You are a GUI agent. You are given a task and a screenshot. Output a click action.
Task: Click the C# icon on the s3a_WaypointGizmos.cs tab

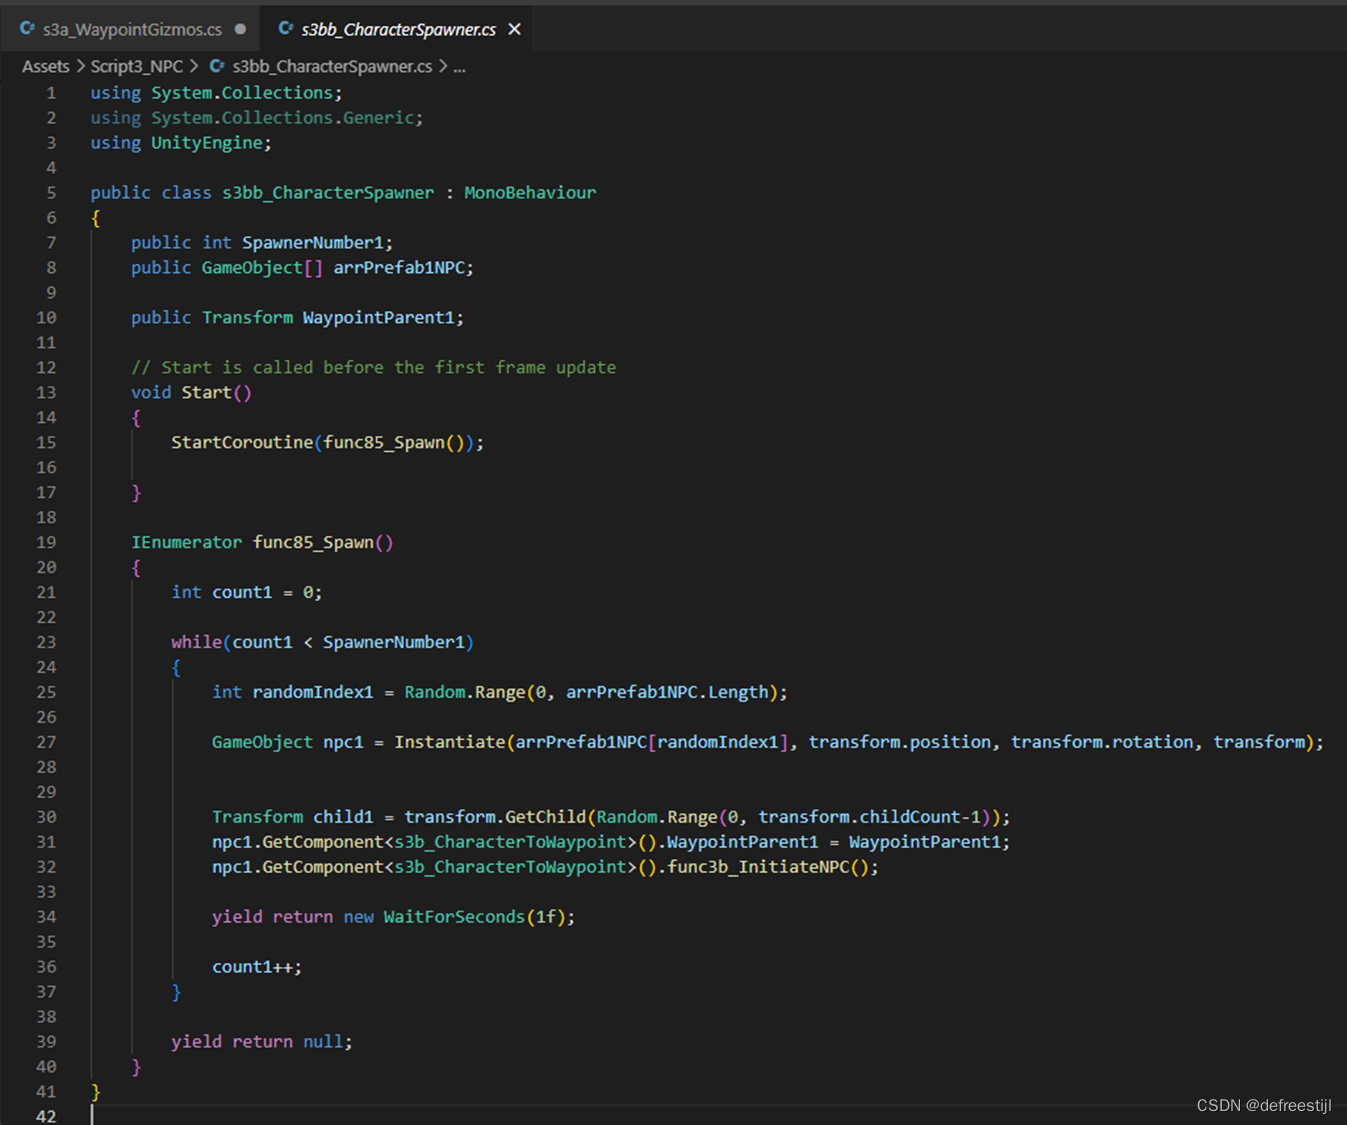[x=27, y=29]
